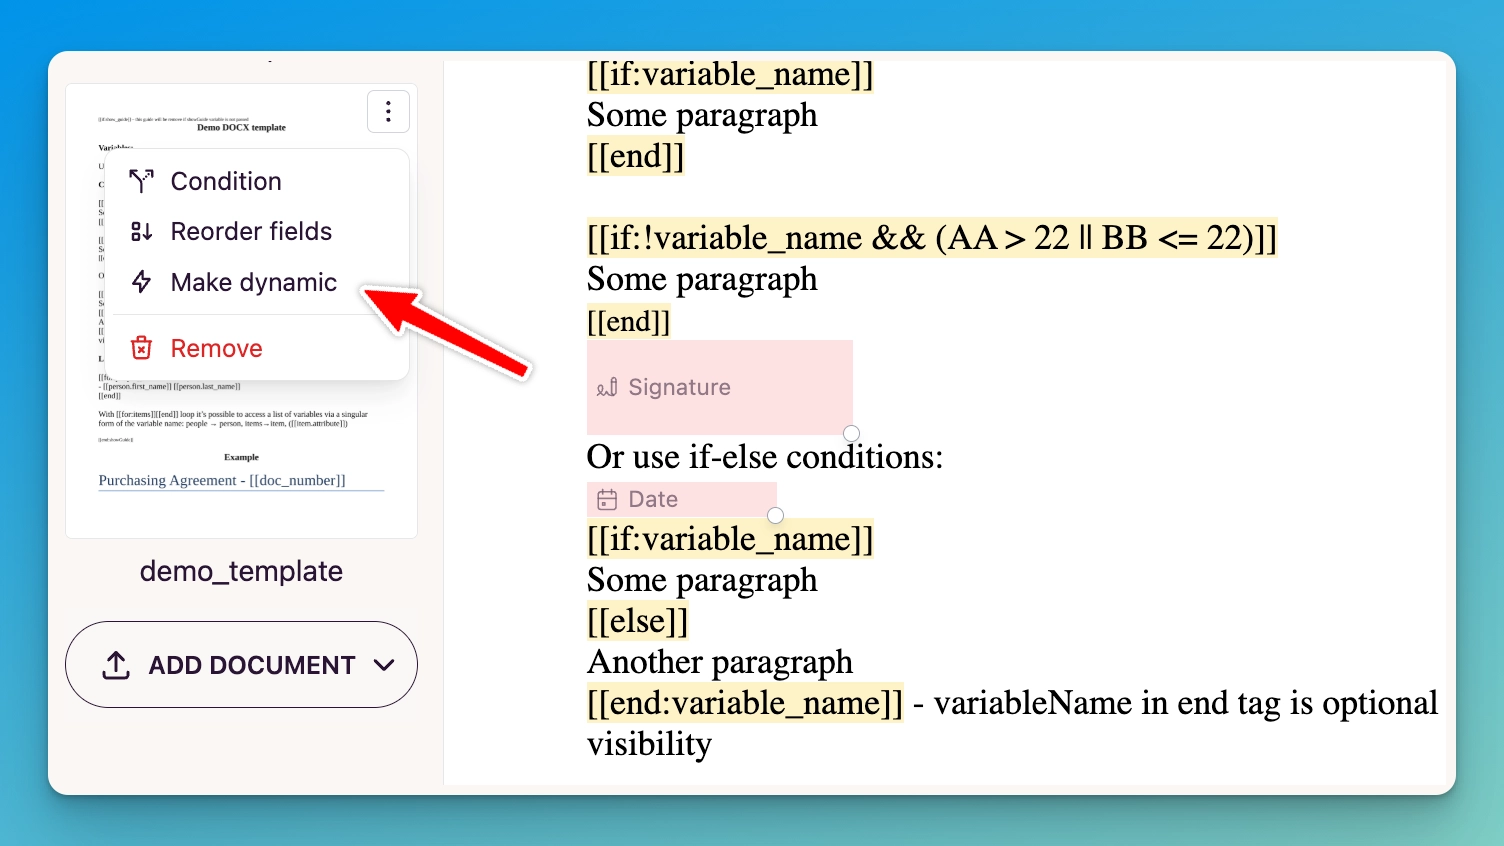Screen dimensions: 1504x846
Task: Click the Condition branch icon
Action: tap(142, 181)
